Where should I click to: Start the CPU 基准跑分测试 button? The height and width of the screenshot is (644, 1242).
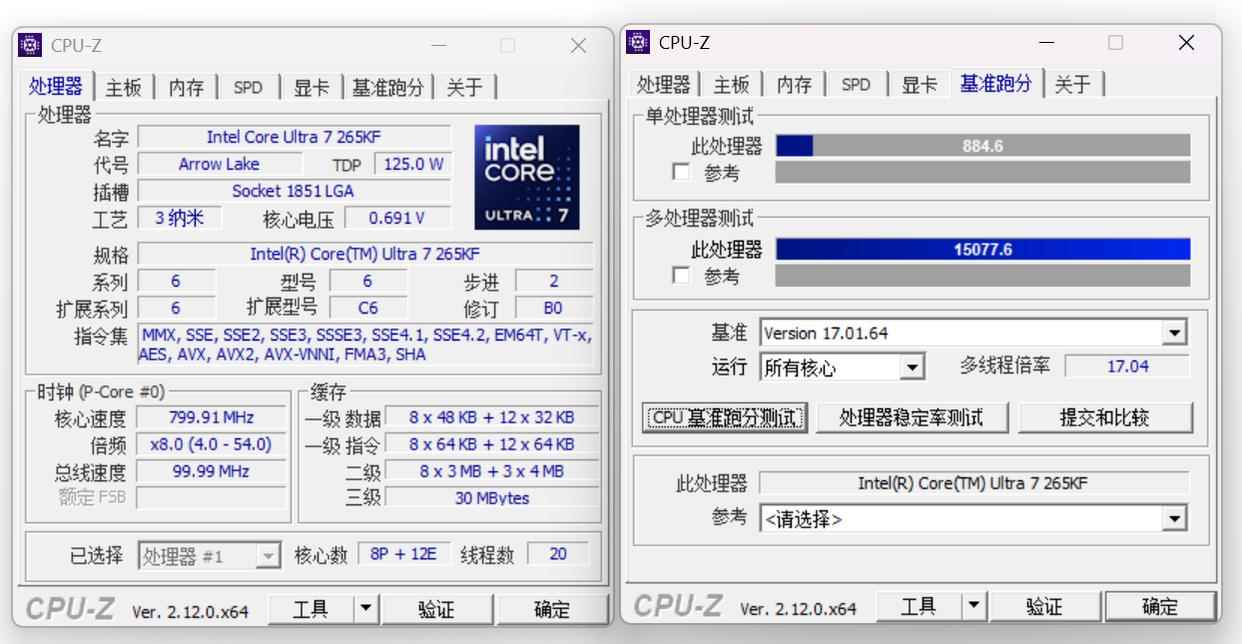[726, 418]
